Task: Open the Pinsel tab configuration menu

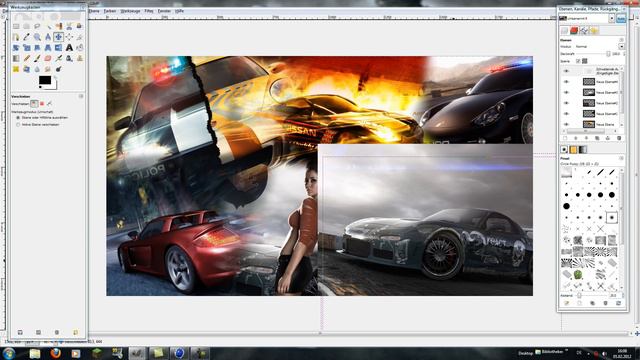Action: [622, 158]
